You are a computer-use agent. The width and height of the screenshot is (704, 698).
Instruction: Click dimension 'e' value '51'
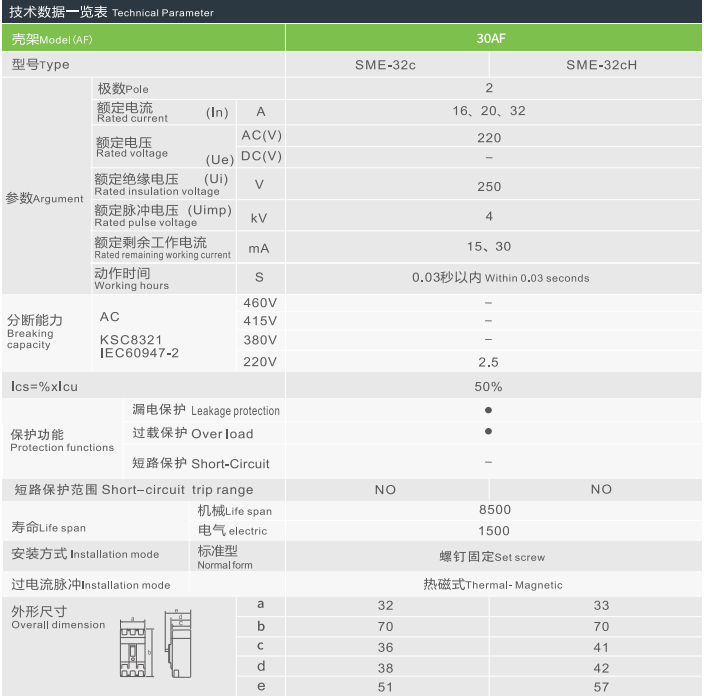(x=386, y=687)
